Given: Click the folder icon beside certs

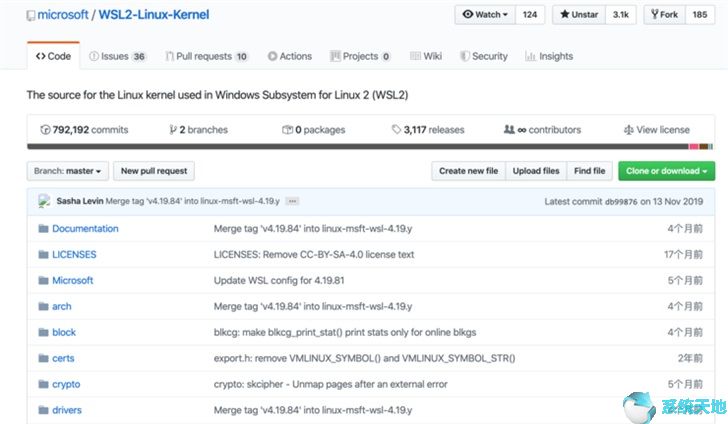Looking at the screenshot, I should (44, 359).
